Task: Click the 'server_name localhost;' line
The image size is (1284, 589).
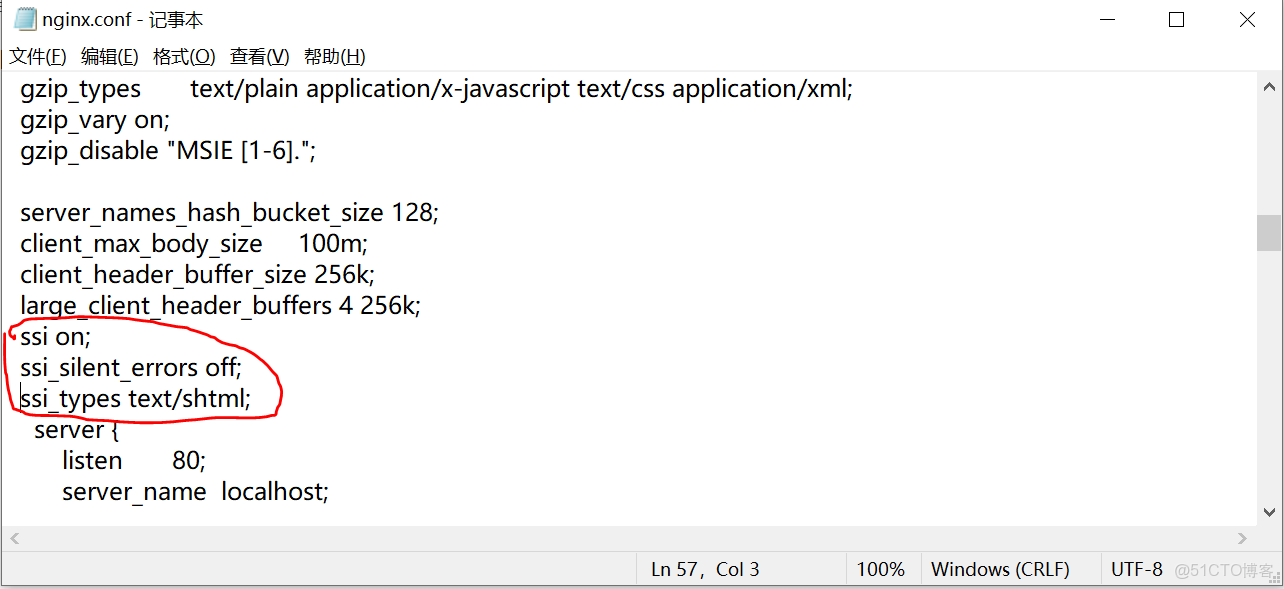Action: (x=194, y=492)
